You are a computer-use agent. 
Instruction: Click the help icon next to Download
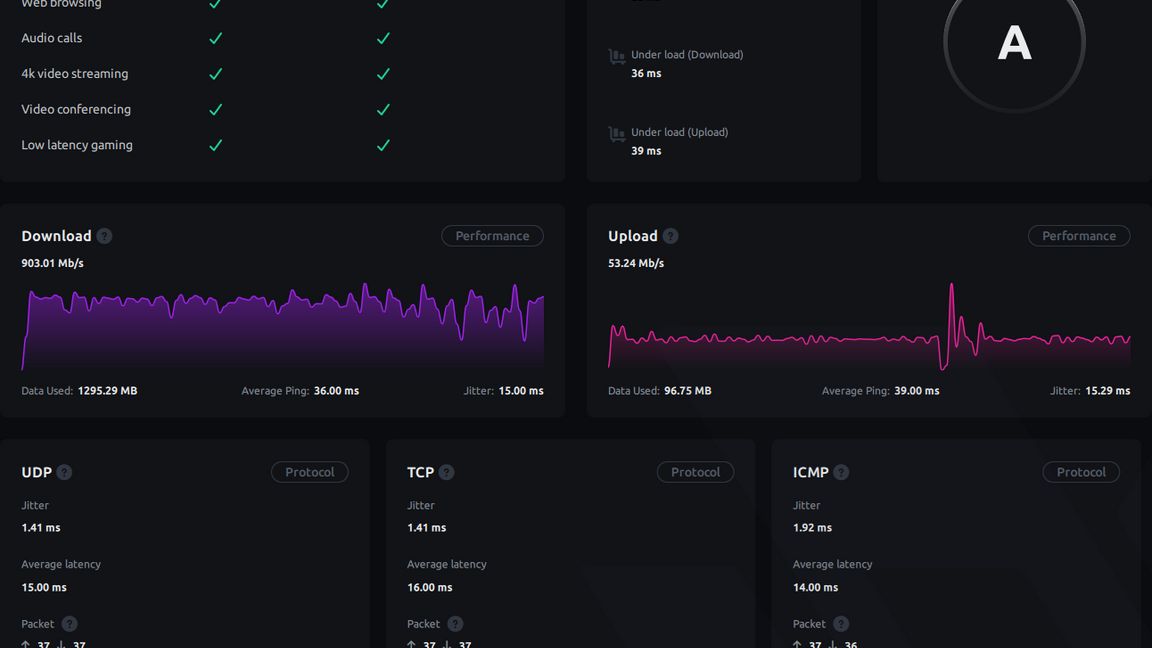104,236
